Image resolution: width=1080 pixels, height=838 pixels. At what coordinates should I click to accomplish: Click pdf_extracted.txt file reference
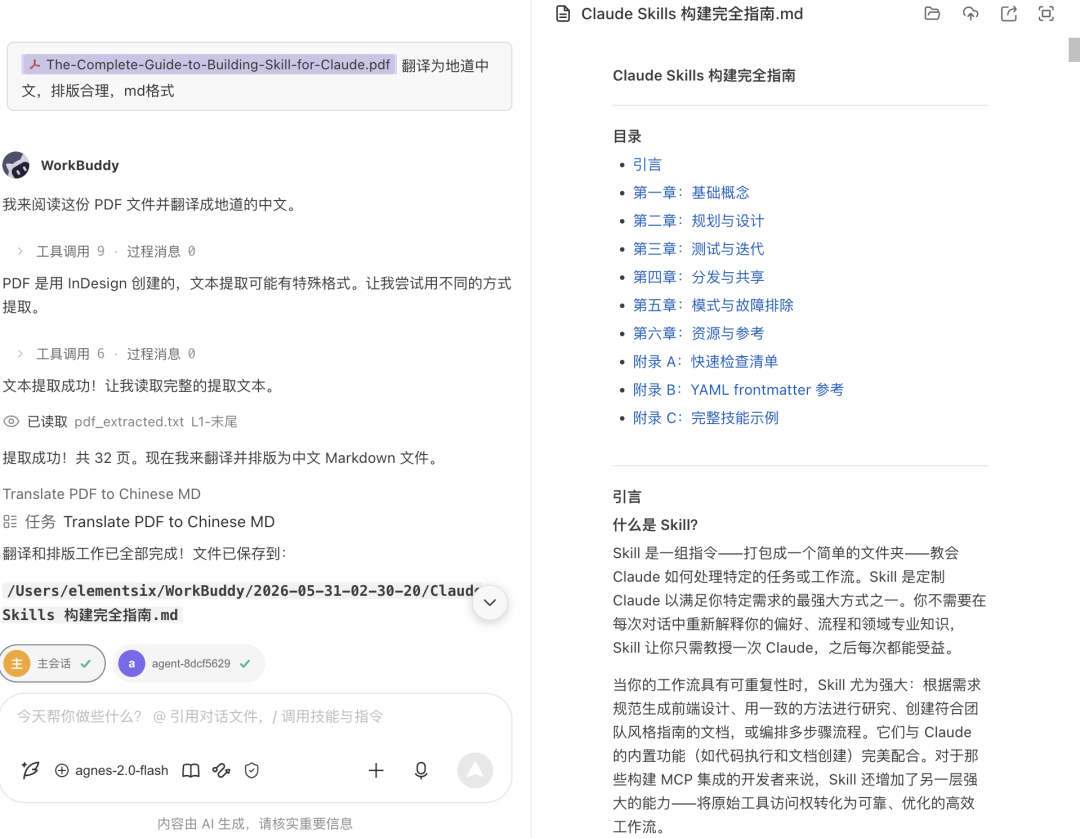[129, 421]
